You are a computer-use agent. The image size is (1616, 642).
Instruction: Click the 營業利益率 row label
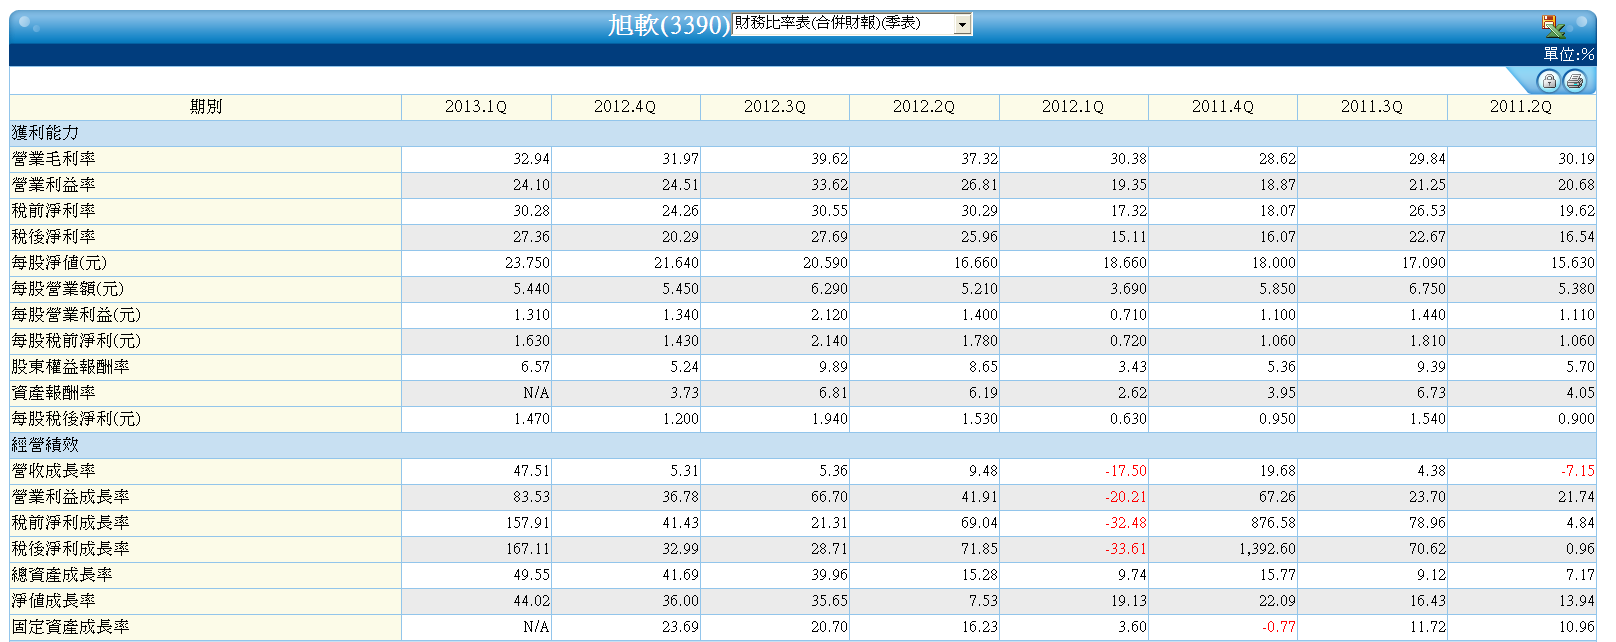click(54, 185)
